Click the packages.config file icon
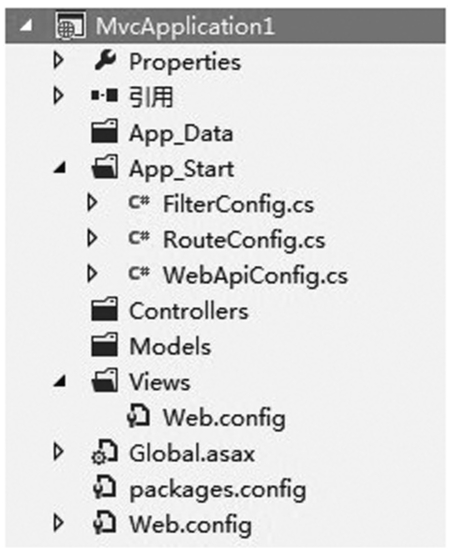This screenshot has width=450, height=549. point(105,487)
